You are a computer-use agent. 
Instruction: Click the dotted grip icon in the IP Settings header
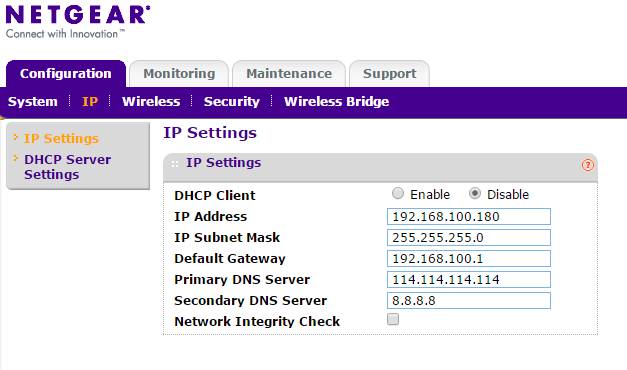175,163
